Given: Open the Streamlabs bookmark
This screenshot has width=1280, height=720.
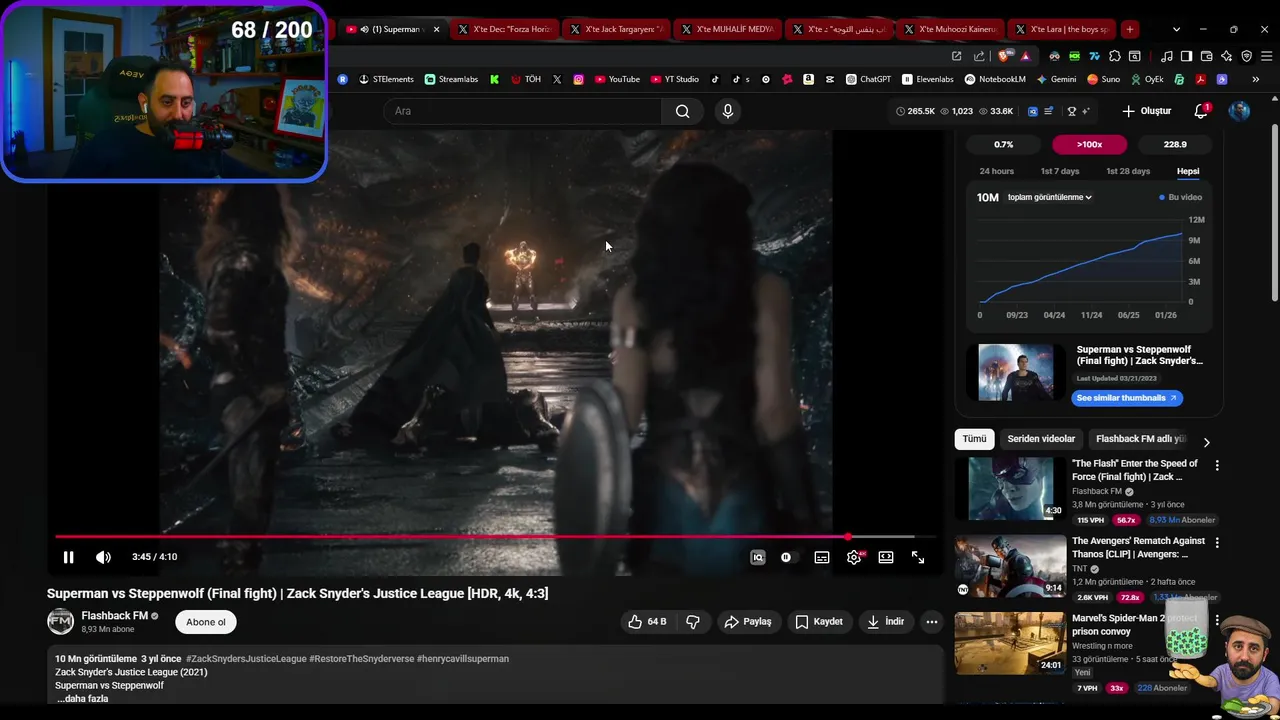Looking at the screenshot, I should 451,79.
